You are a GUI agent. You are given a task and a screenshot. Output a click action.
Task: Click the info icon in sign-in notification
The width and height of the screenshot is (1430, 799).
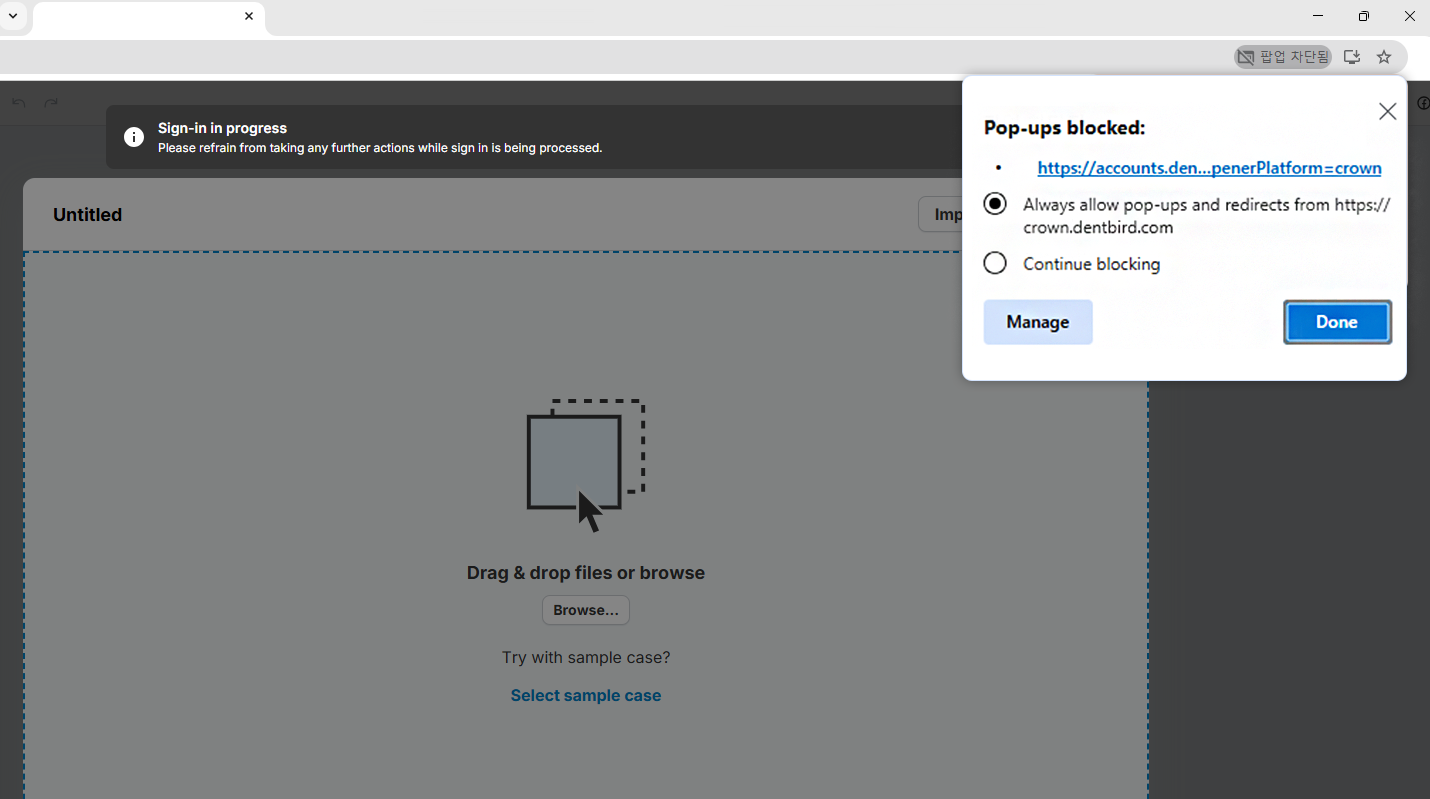point(133,137)
